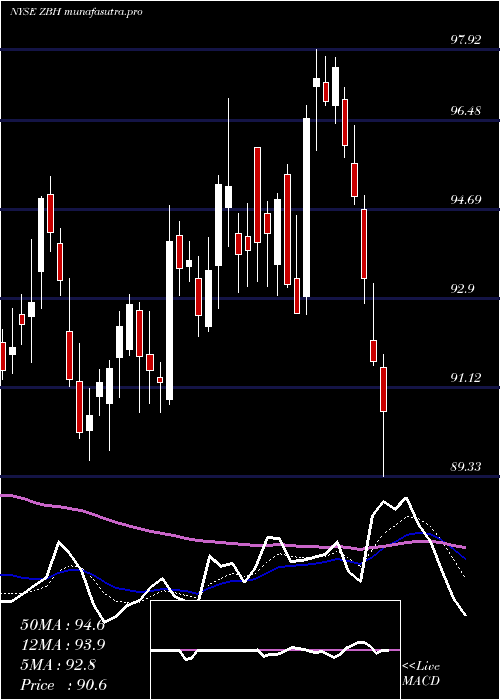Click the 96.48 price level label
Image resolution: width=500 pixels, height=700 pixels.
[x=466, y=110]
